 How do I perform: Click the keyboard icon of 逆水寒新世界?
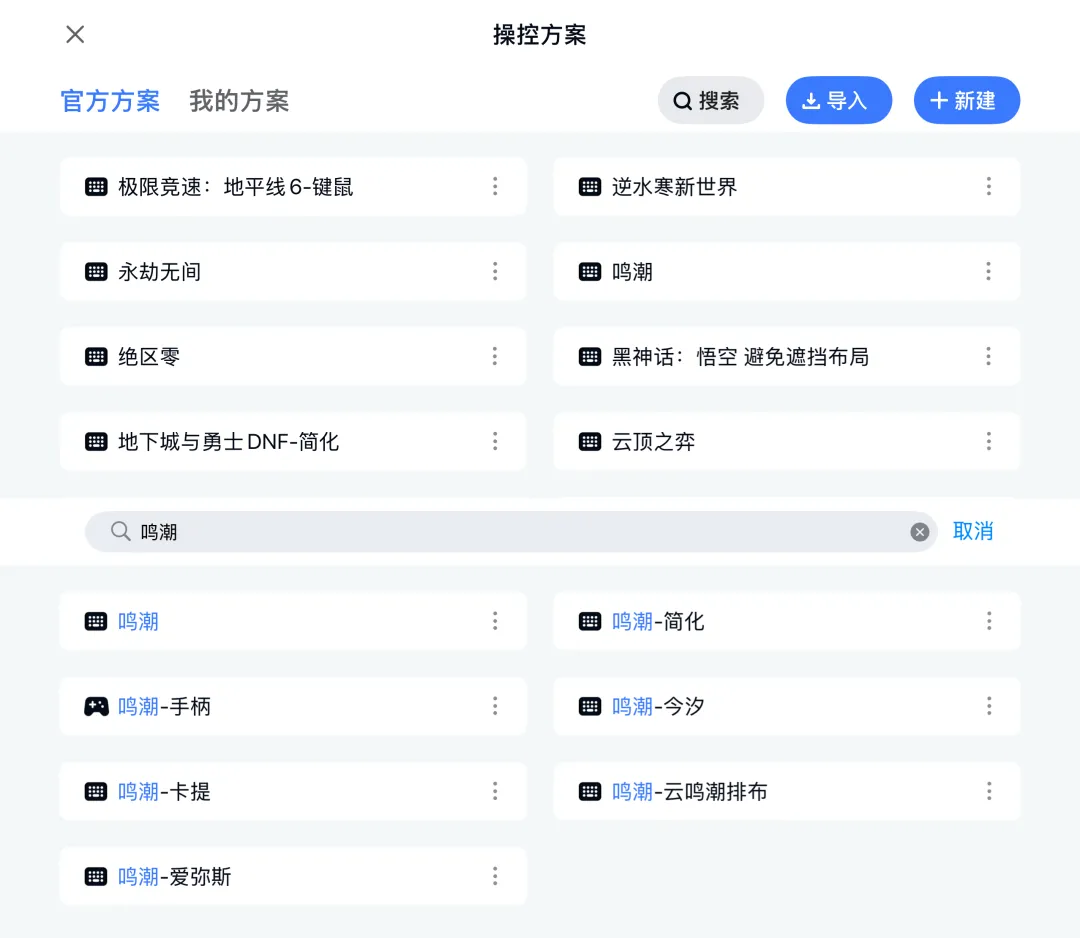coord(590,187)
